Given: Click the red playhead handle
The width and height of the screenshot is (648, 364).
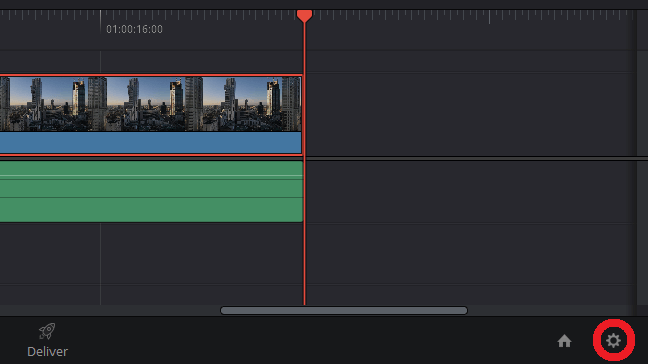Looking at the screenshot, I should [x=304, y=16].
